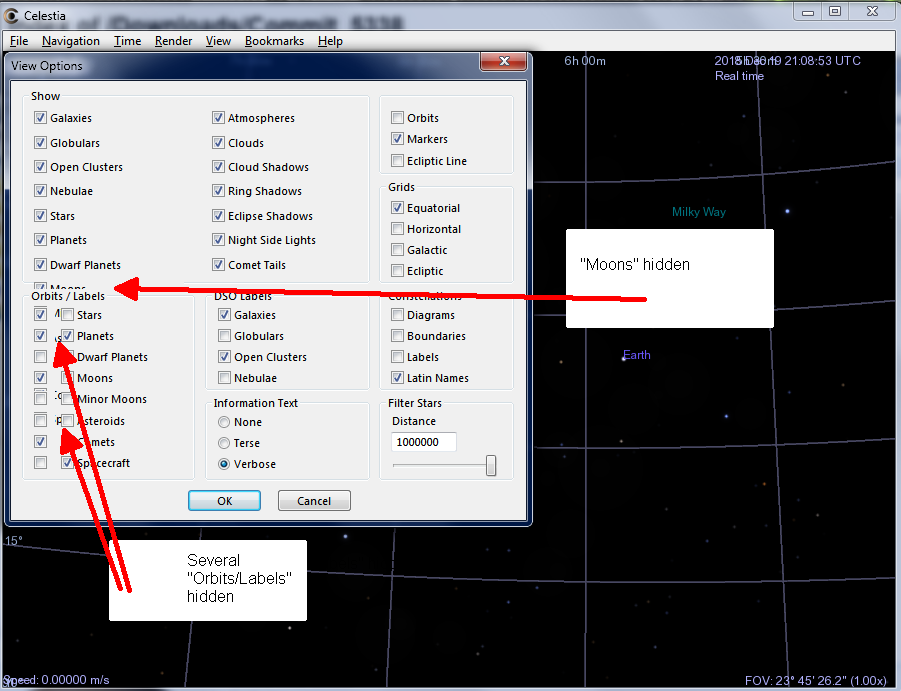Uncheck the Markers checkbox
The height and width of the screenshot is (691, 901).
[x=397, y=139]
